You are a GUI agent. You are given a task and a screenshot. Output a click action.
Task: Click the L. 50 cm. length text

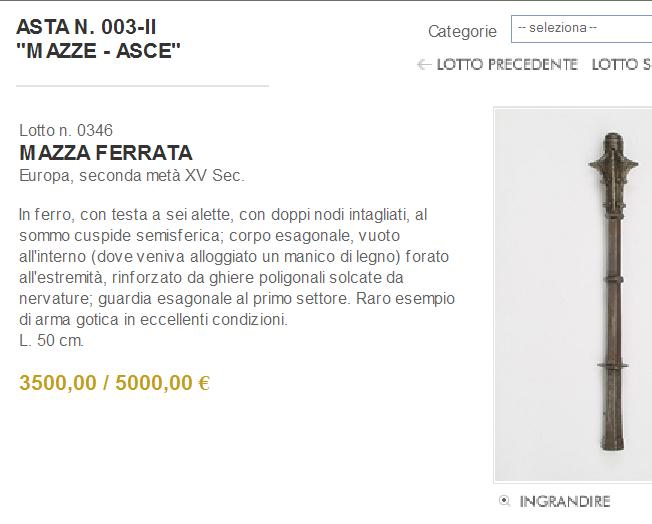[52, 341]
